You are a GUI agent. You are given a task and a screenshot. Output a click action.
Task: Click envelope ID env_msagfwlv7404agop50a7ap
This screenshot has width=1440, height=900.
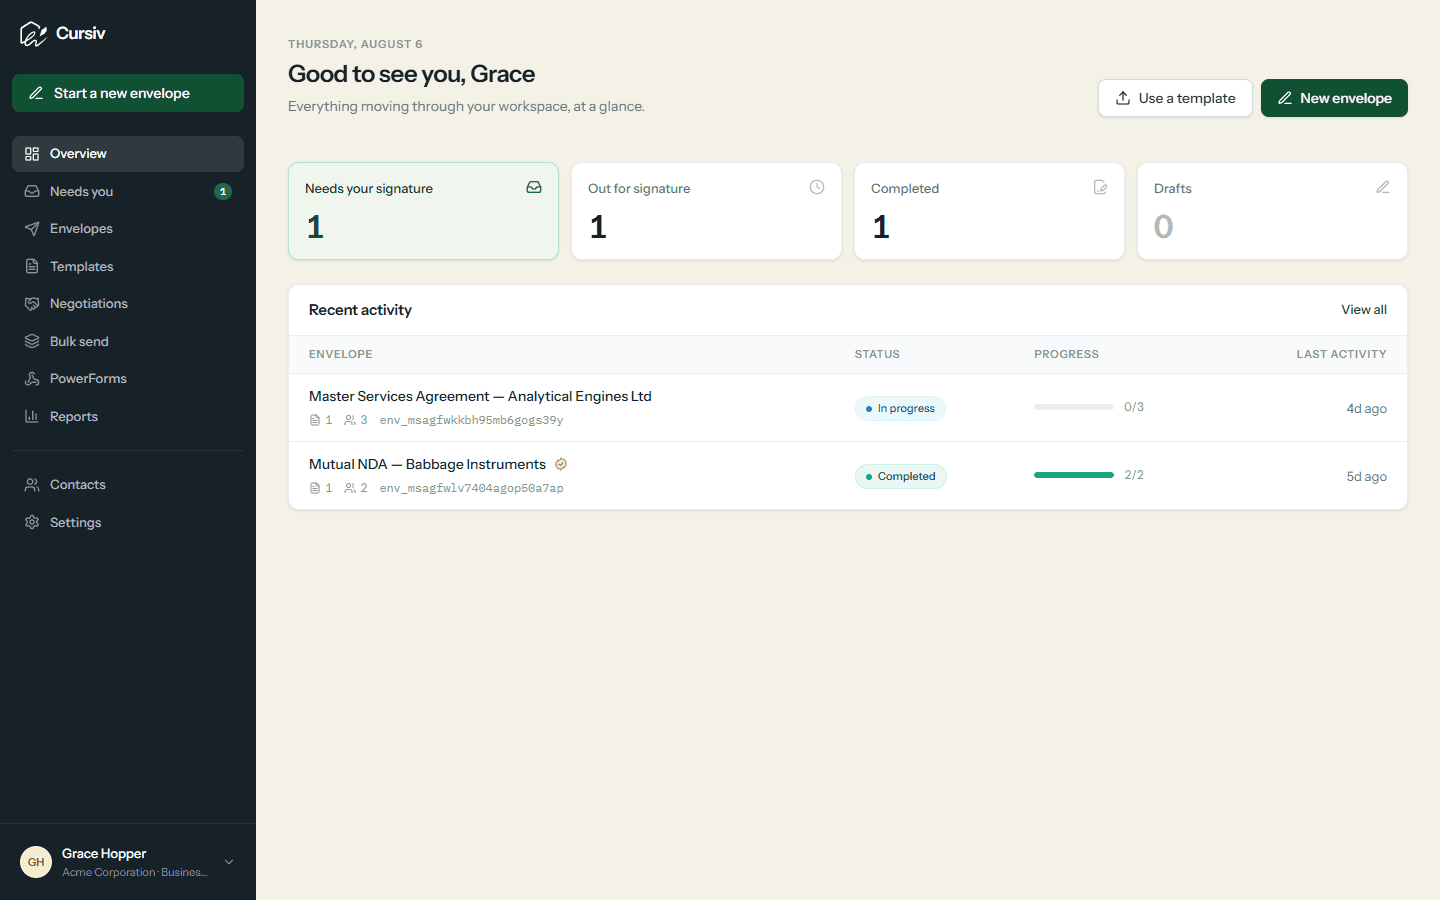point(471,488)
